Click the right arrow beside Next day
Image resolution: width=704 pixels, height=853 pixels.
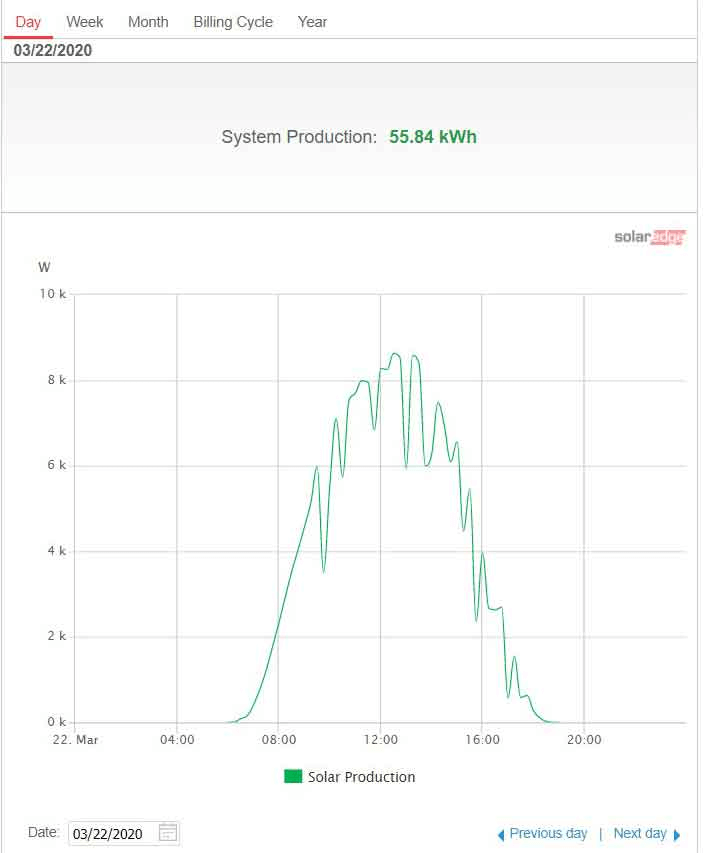point(677,834)
